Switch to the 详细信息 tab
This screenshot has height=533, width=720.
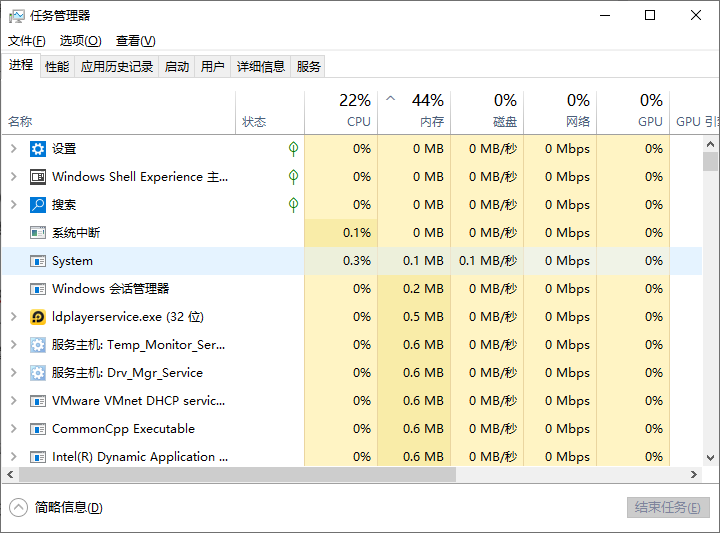point(261,67)
